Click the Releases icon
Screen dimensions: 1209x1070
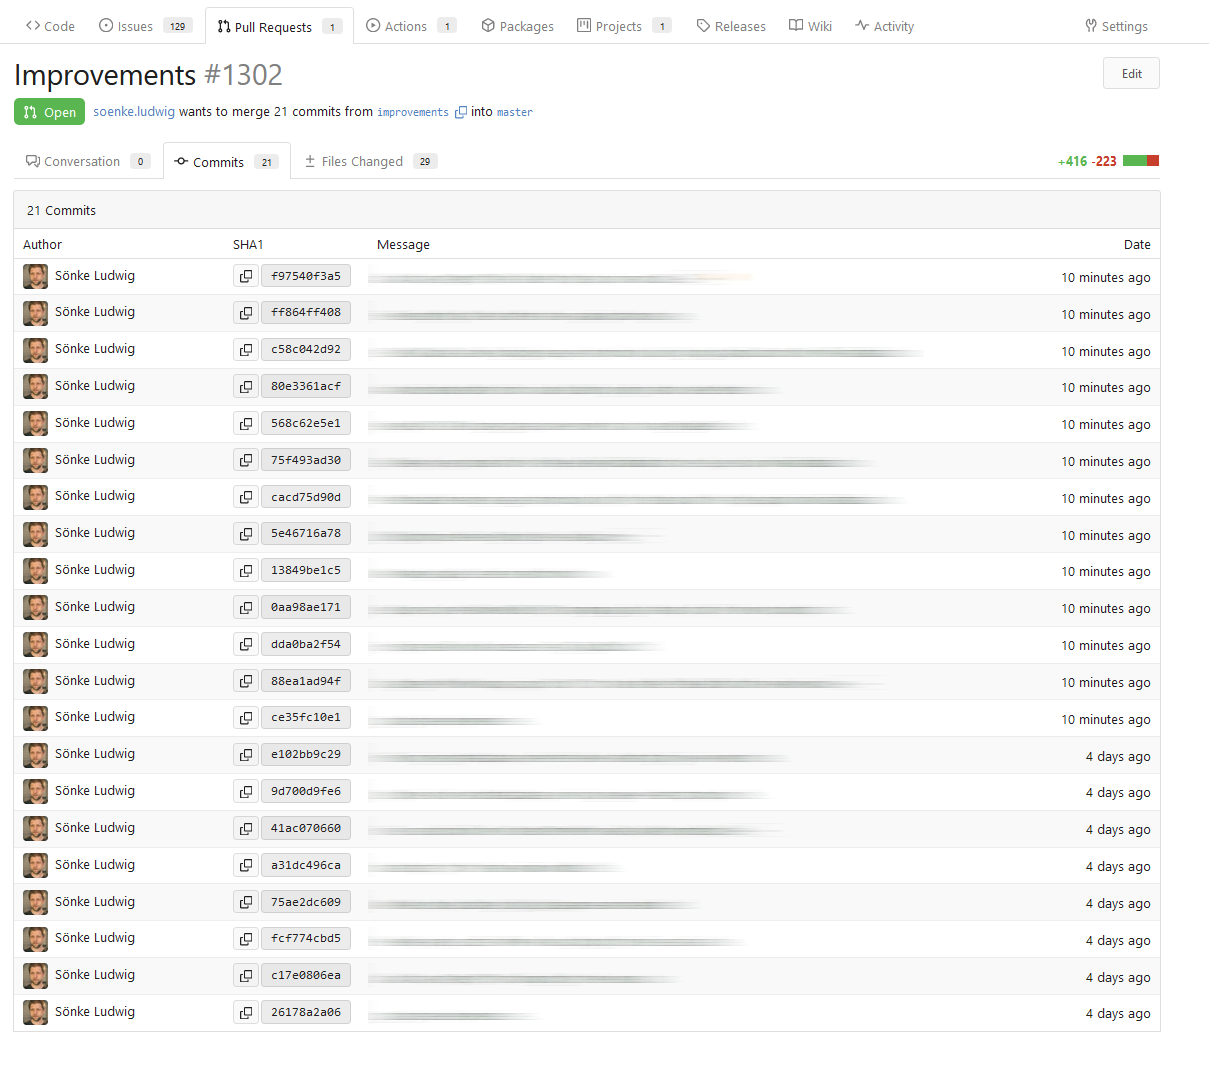click(703, 25)
